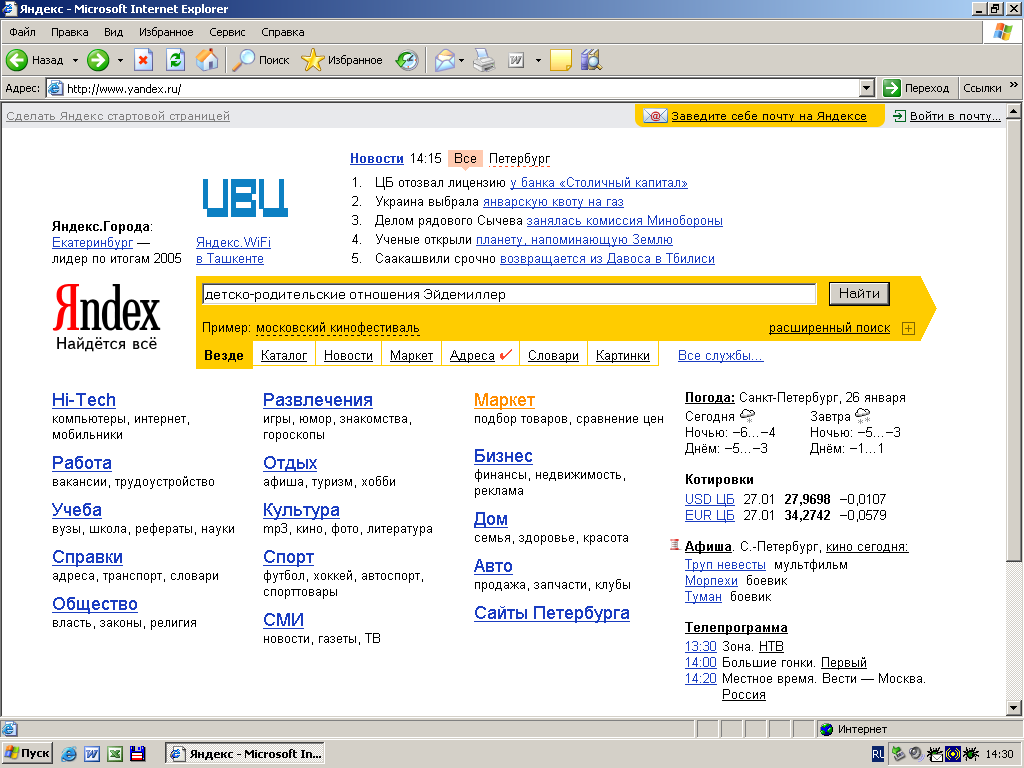This screenshot has width=1024, height=768.
Task: Open Сайты Петербурга link
Action: pos(552,613)
